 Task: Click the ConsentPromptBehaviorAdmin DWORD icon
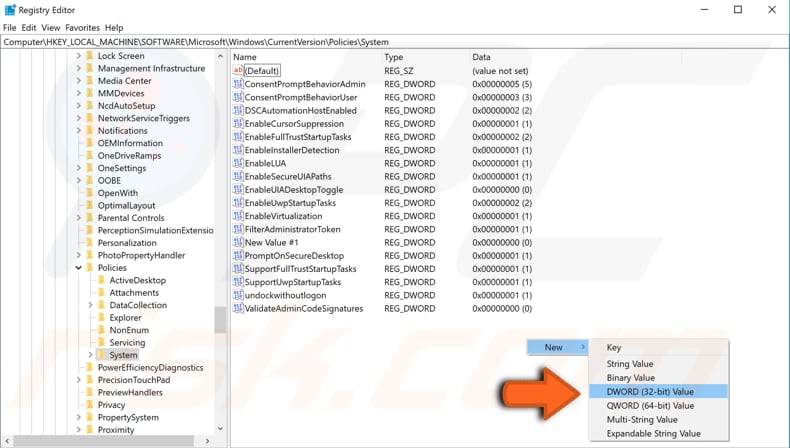click(x=238, y=84)
